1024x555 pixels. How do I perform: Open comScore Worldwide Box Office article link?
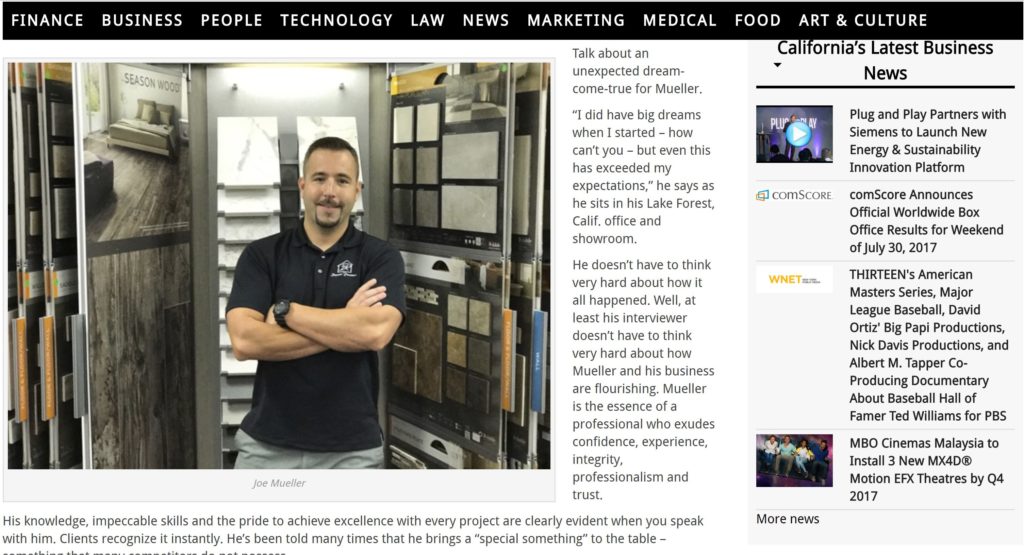926,221
